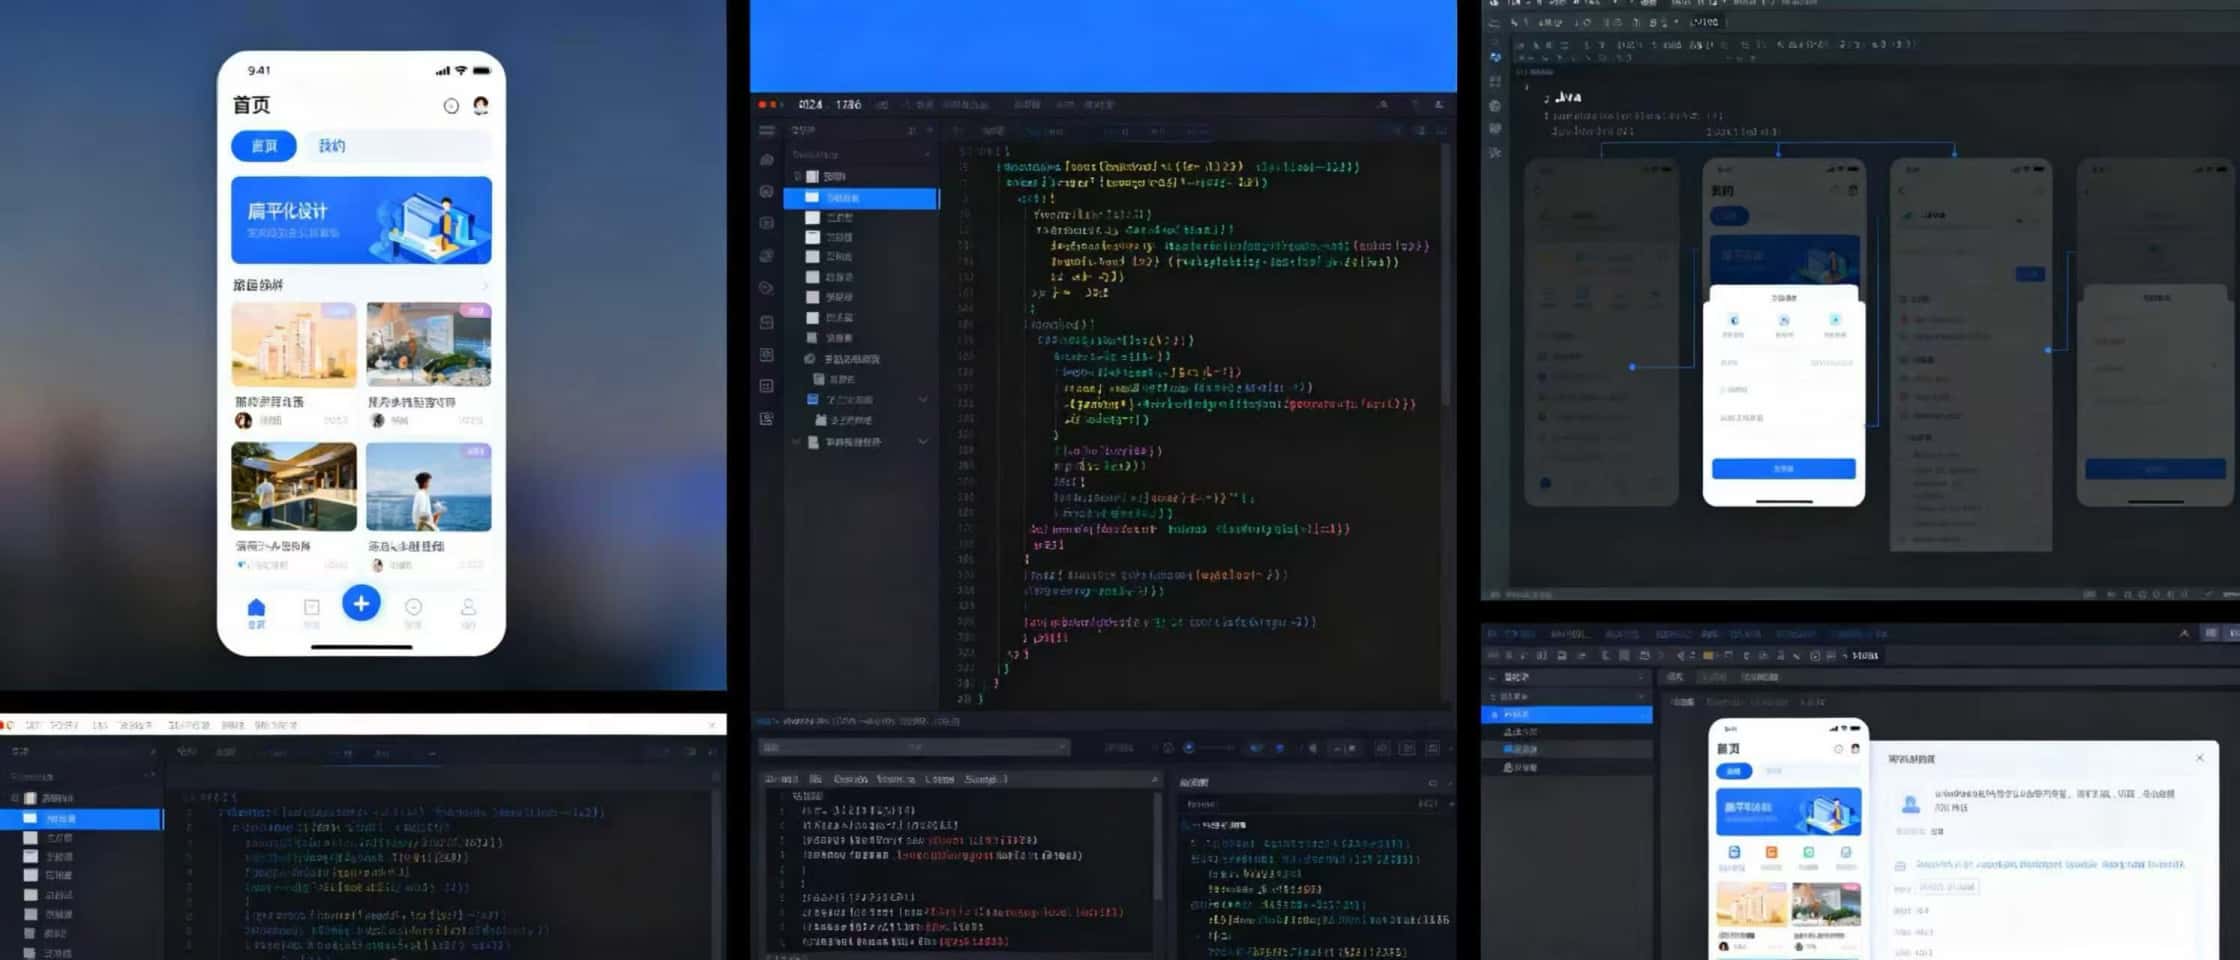
Task: Toggle the blue checkbox item in file tree
Action: pos(813,399)
